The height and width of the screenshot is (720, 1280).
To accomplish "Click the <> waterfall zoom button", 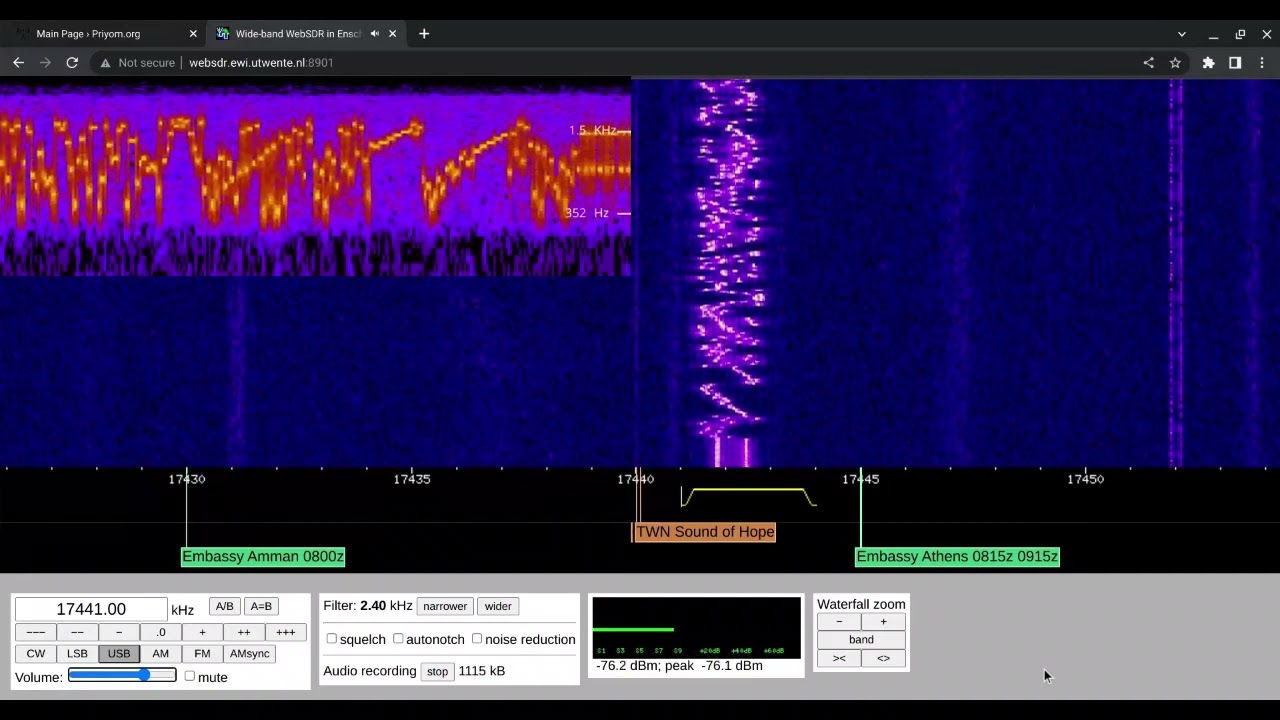I will pos(883,658).
